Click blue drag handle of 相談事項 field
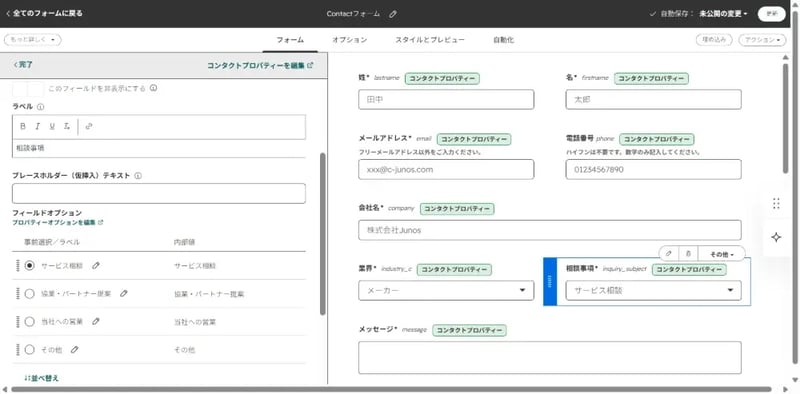This screenshot has width=800, height=394. (550, 281)
